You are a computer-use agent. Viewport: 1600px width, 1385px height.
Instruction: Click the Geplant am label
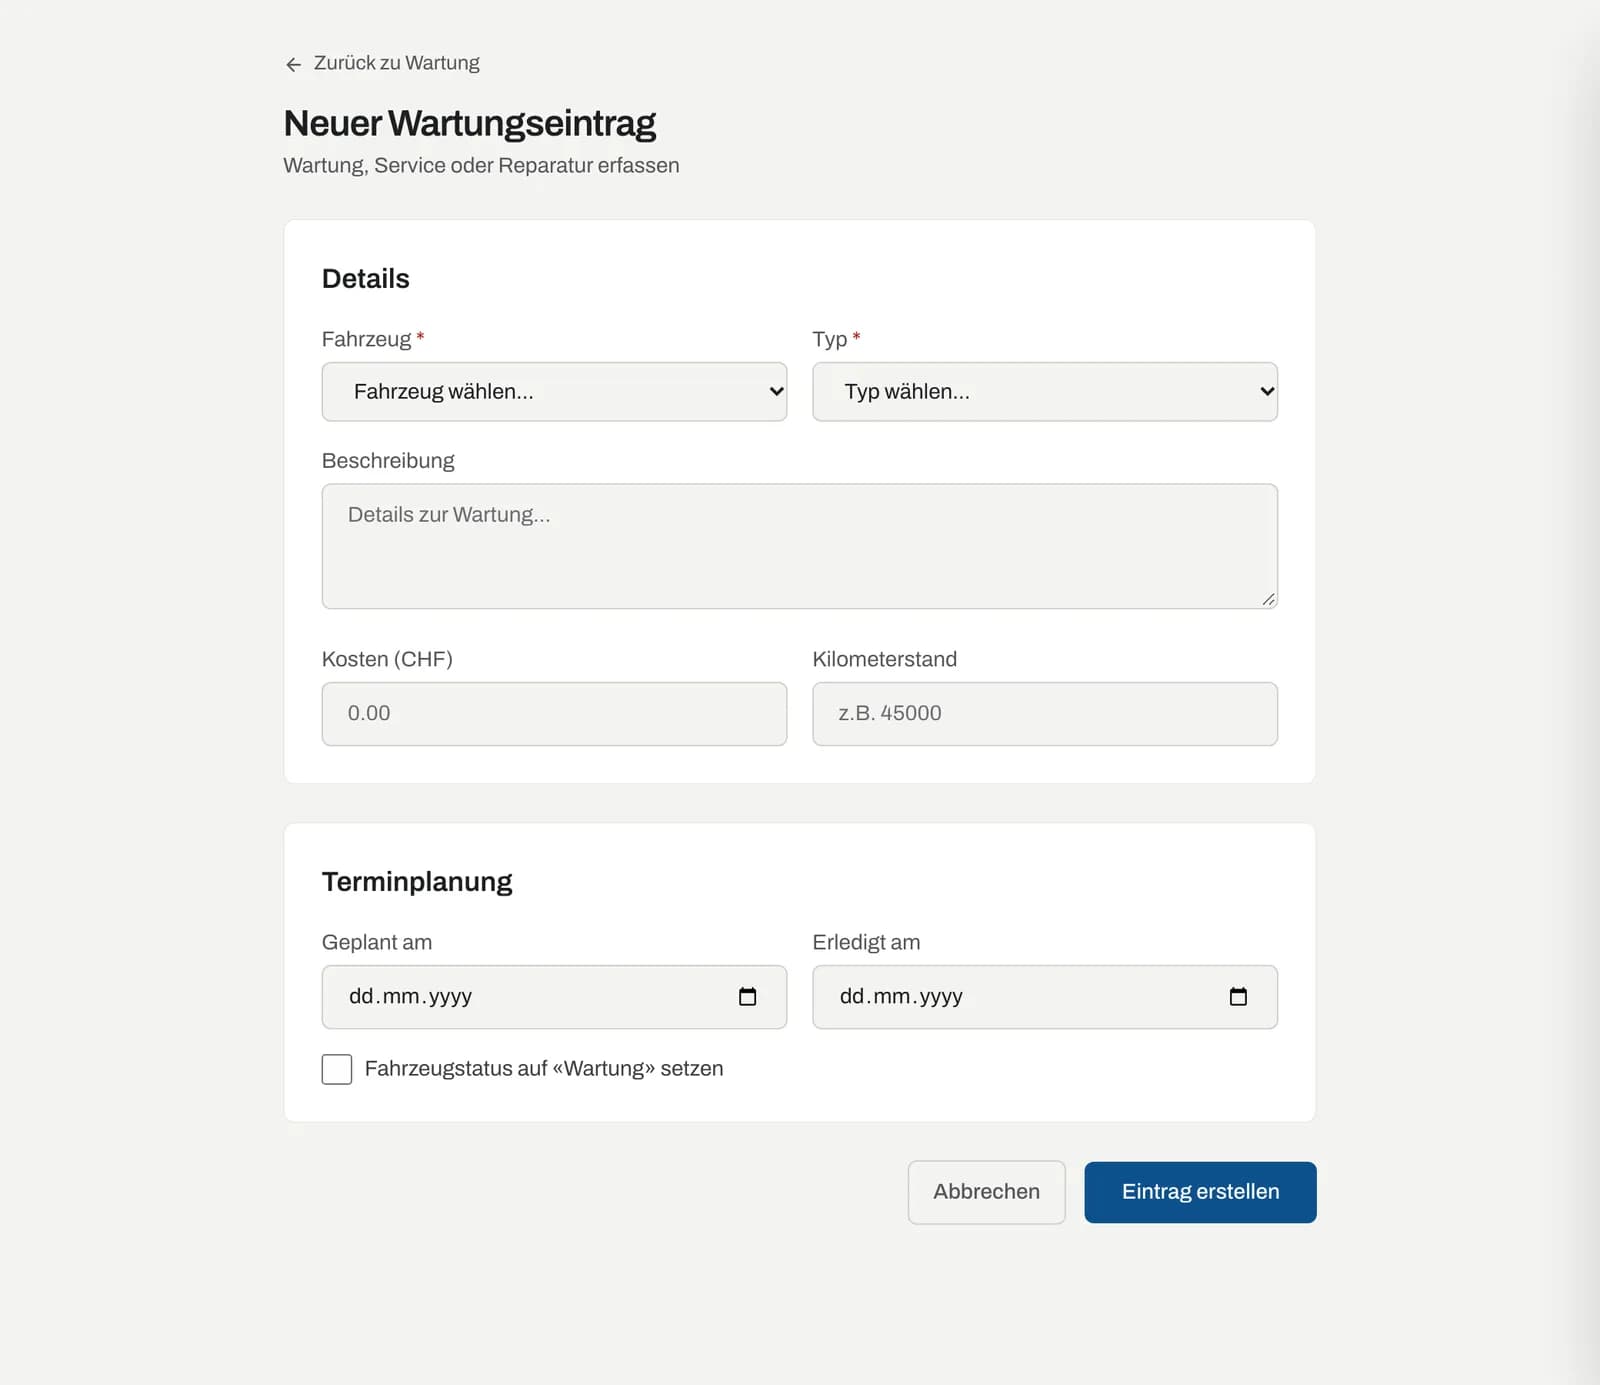pos(377,942)
